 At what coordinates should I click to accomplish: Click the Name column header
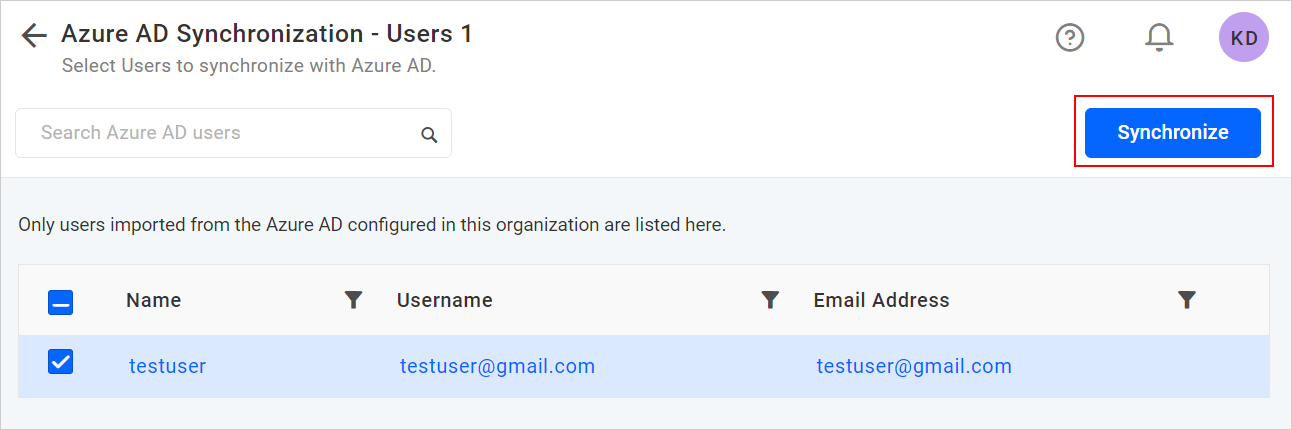coord(154,300)
